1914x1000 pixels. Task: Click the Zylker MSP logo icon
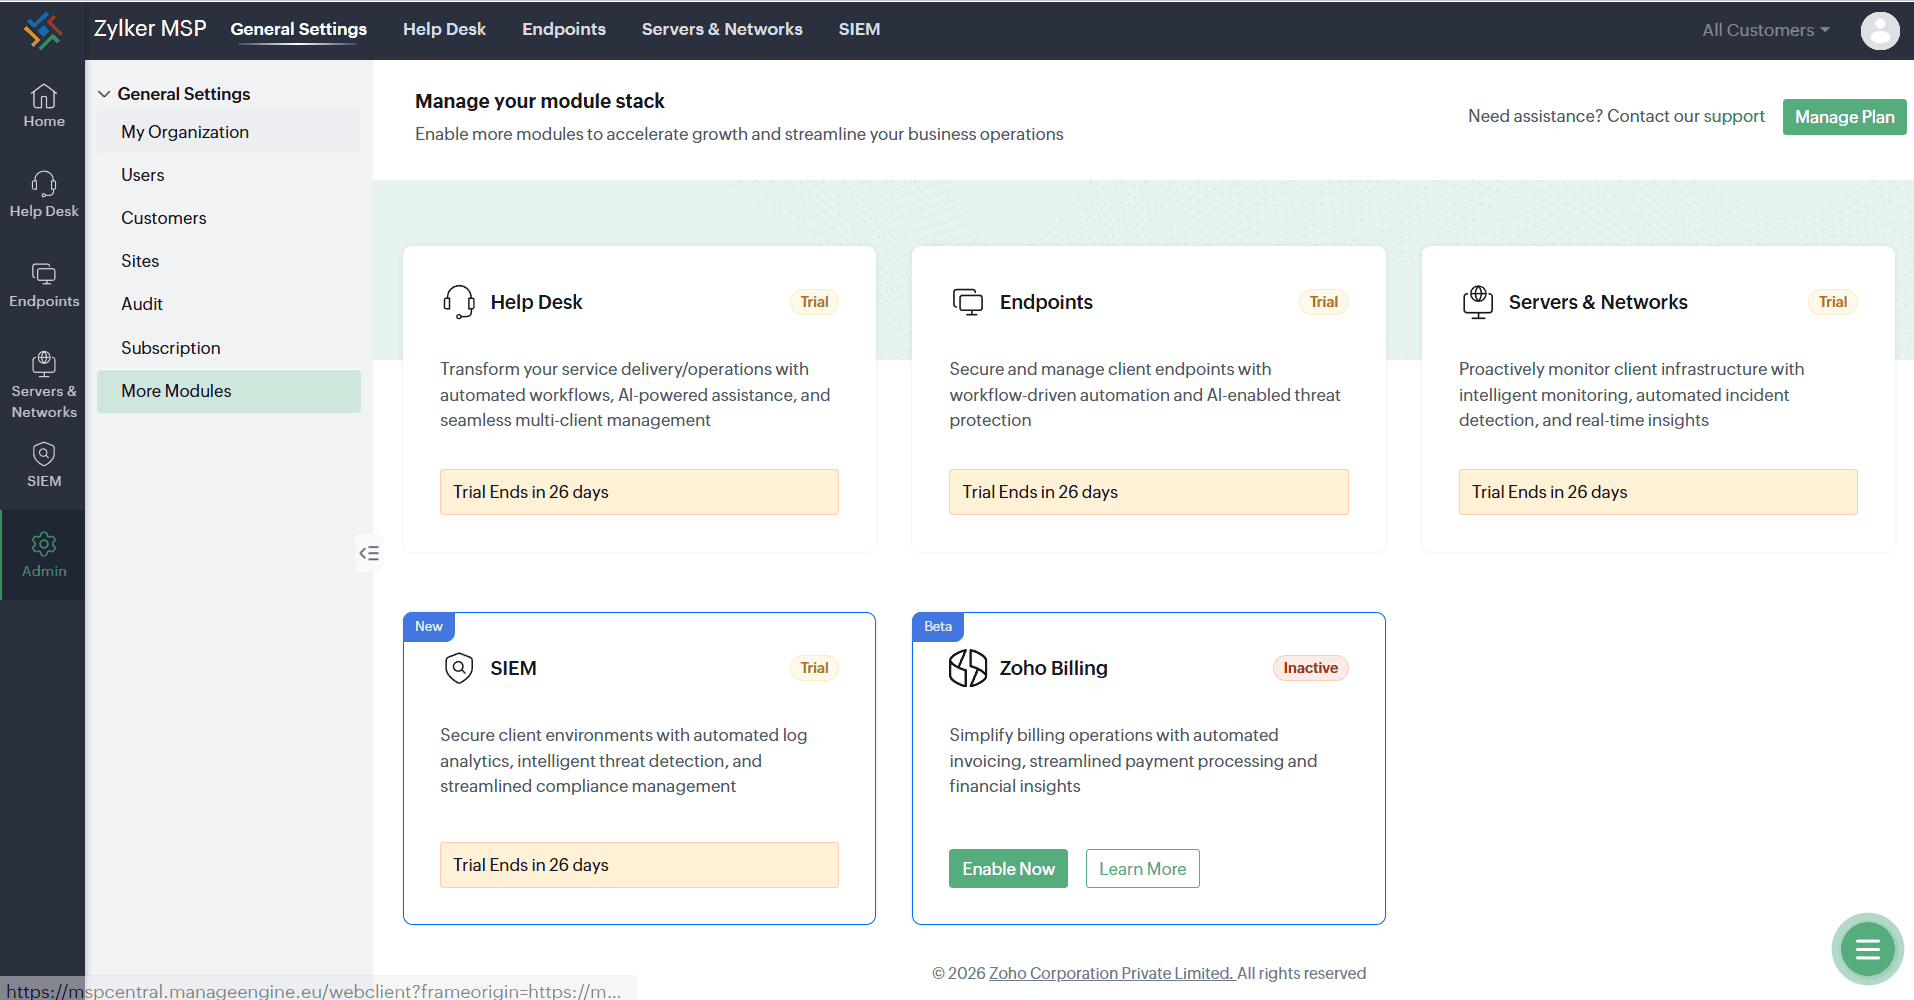[x=43, y=30]
